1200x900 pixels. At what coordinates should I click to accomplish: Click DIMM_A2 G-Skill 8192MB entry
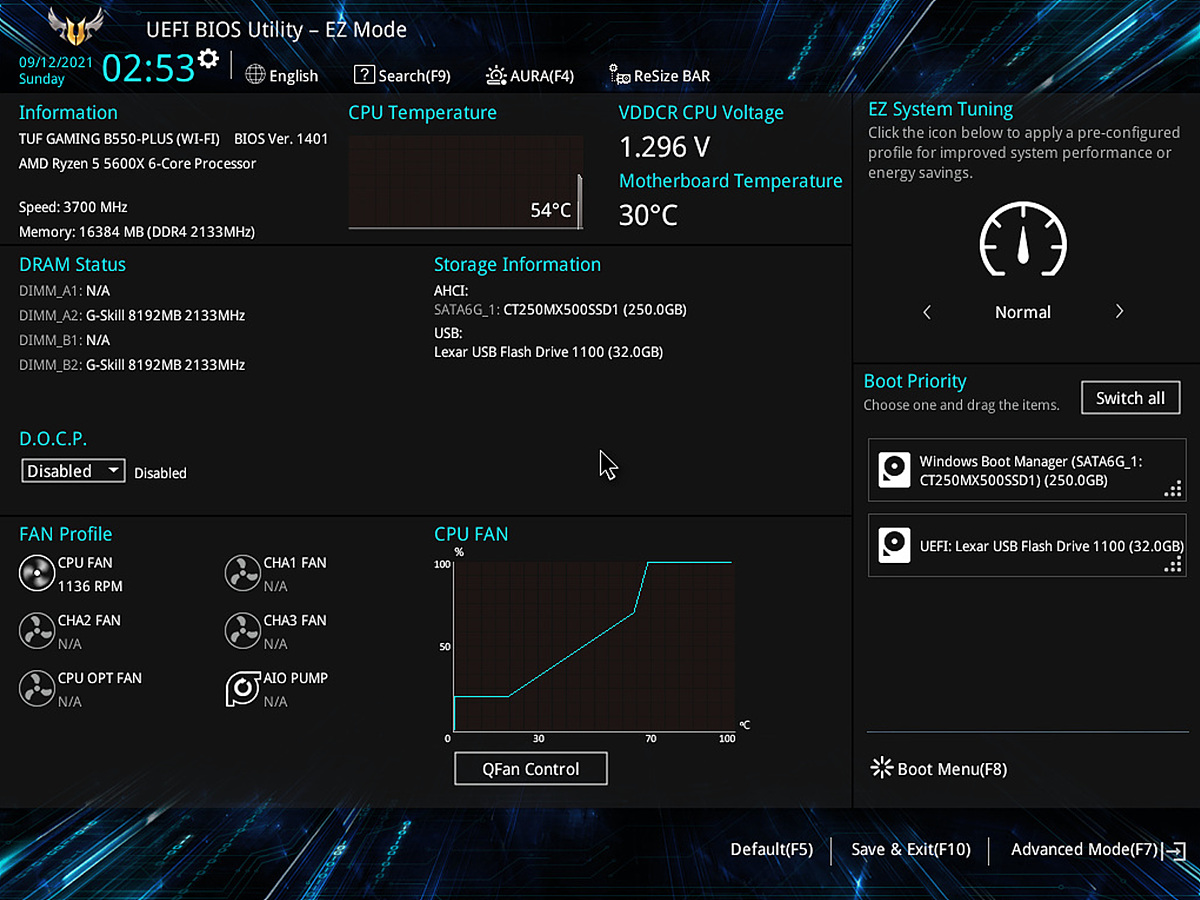pyautogui.click(x=132, y=315)
